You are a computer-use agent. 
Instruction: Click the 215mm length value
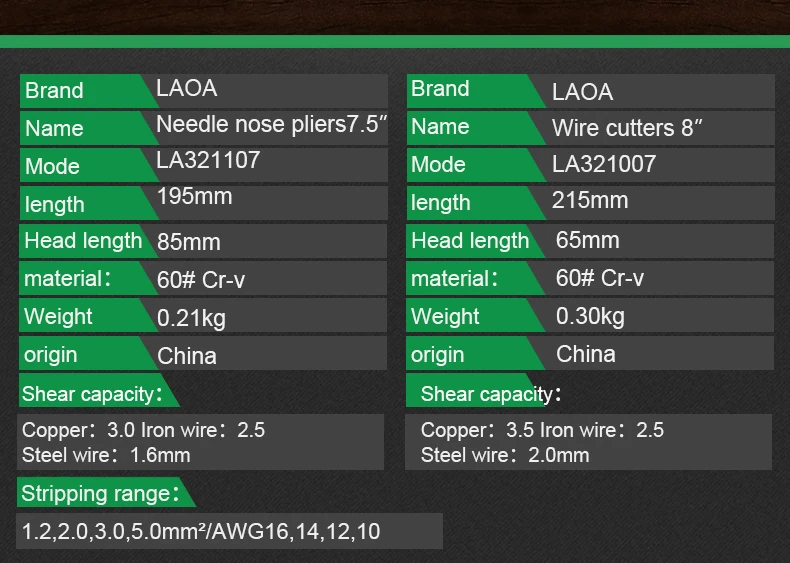click(590, 201)
